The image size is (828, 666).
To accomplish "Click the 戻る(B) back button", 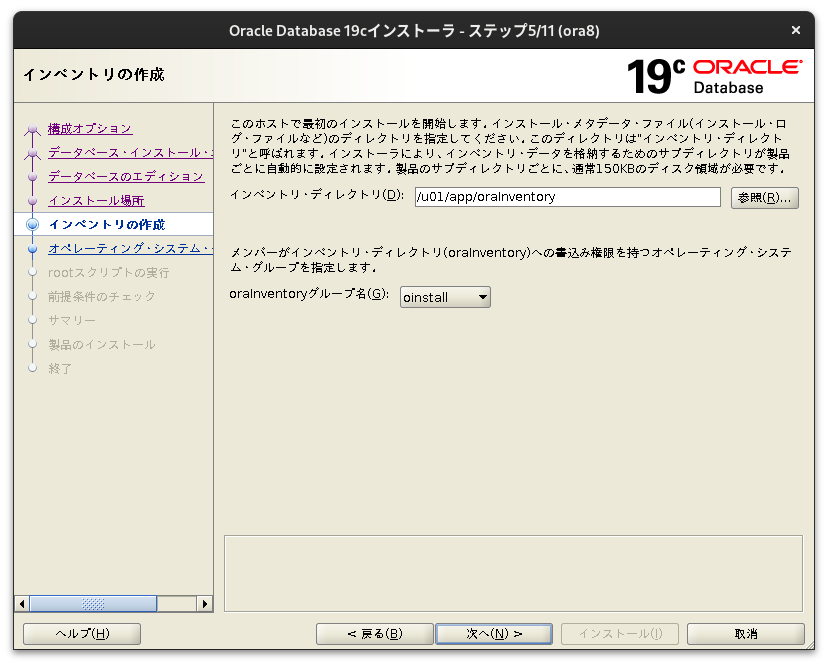I will (374, 633).
